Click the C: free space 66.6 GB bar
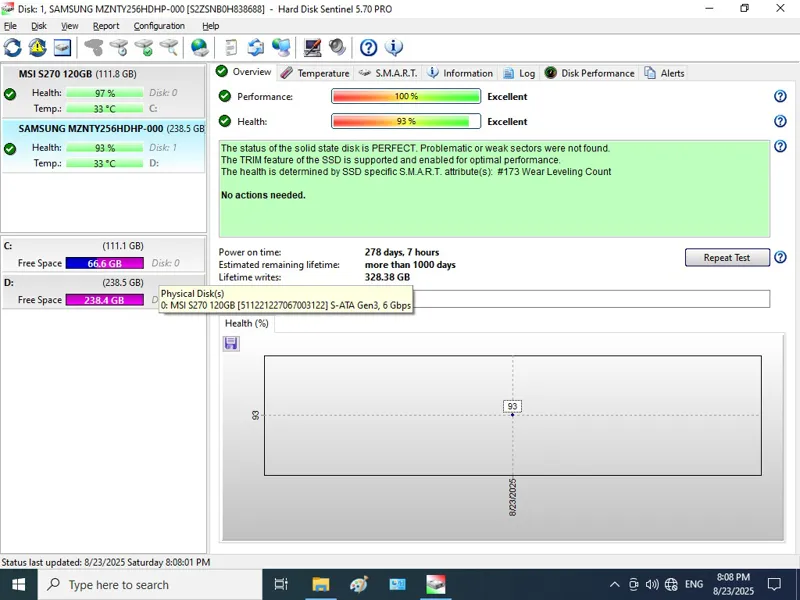 tap(105, 263)
